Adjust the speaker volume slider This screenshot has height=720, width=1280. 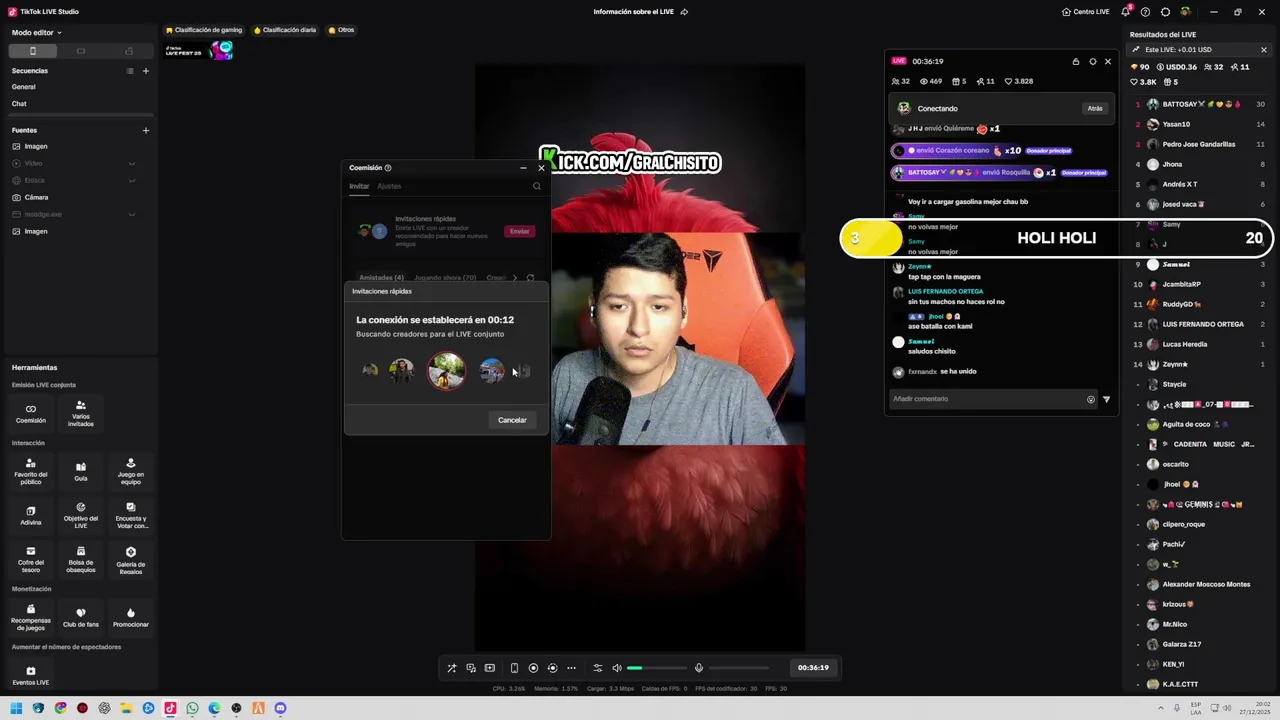657,668
